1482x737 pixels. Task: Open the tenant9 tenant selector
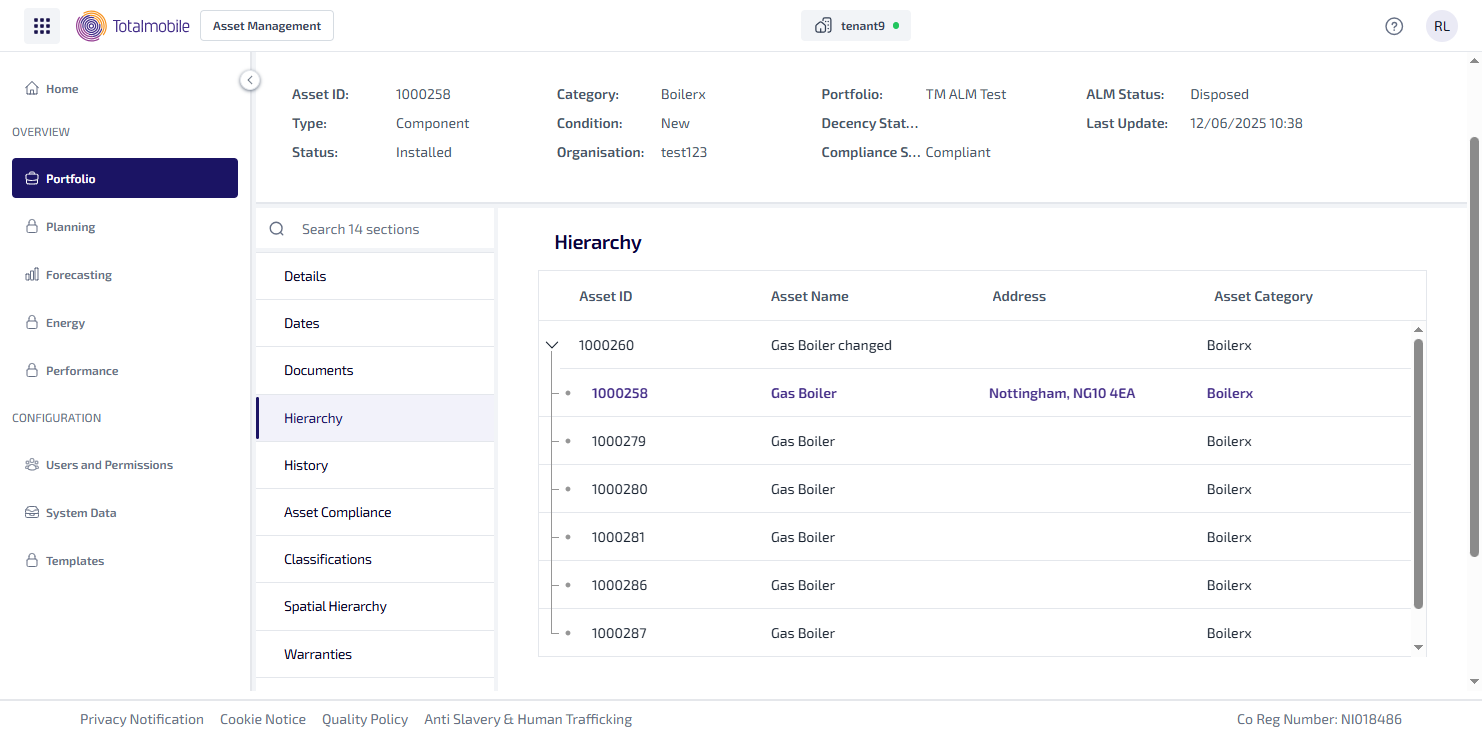tap(855, 26)
